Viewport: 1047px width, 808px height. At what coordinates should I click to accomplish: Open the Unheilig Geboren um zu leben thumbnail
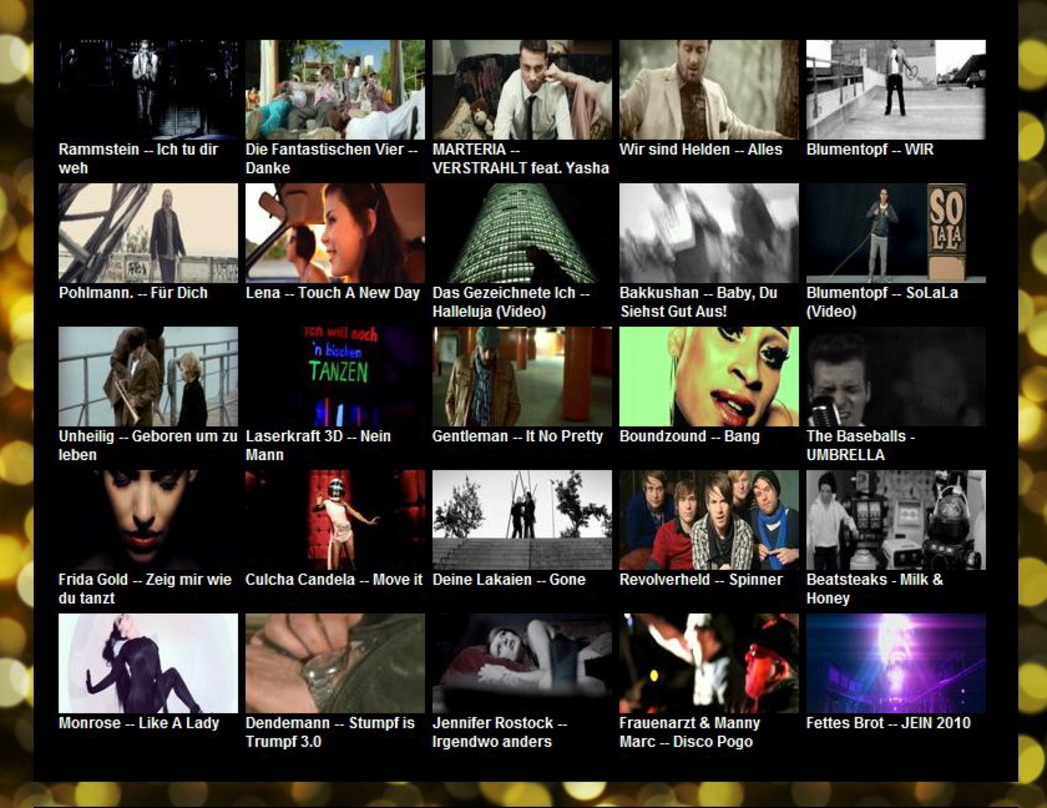tap(148, 377)
